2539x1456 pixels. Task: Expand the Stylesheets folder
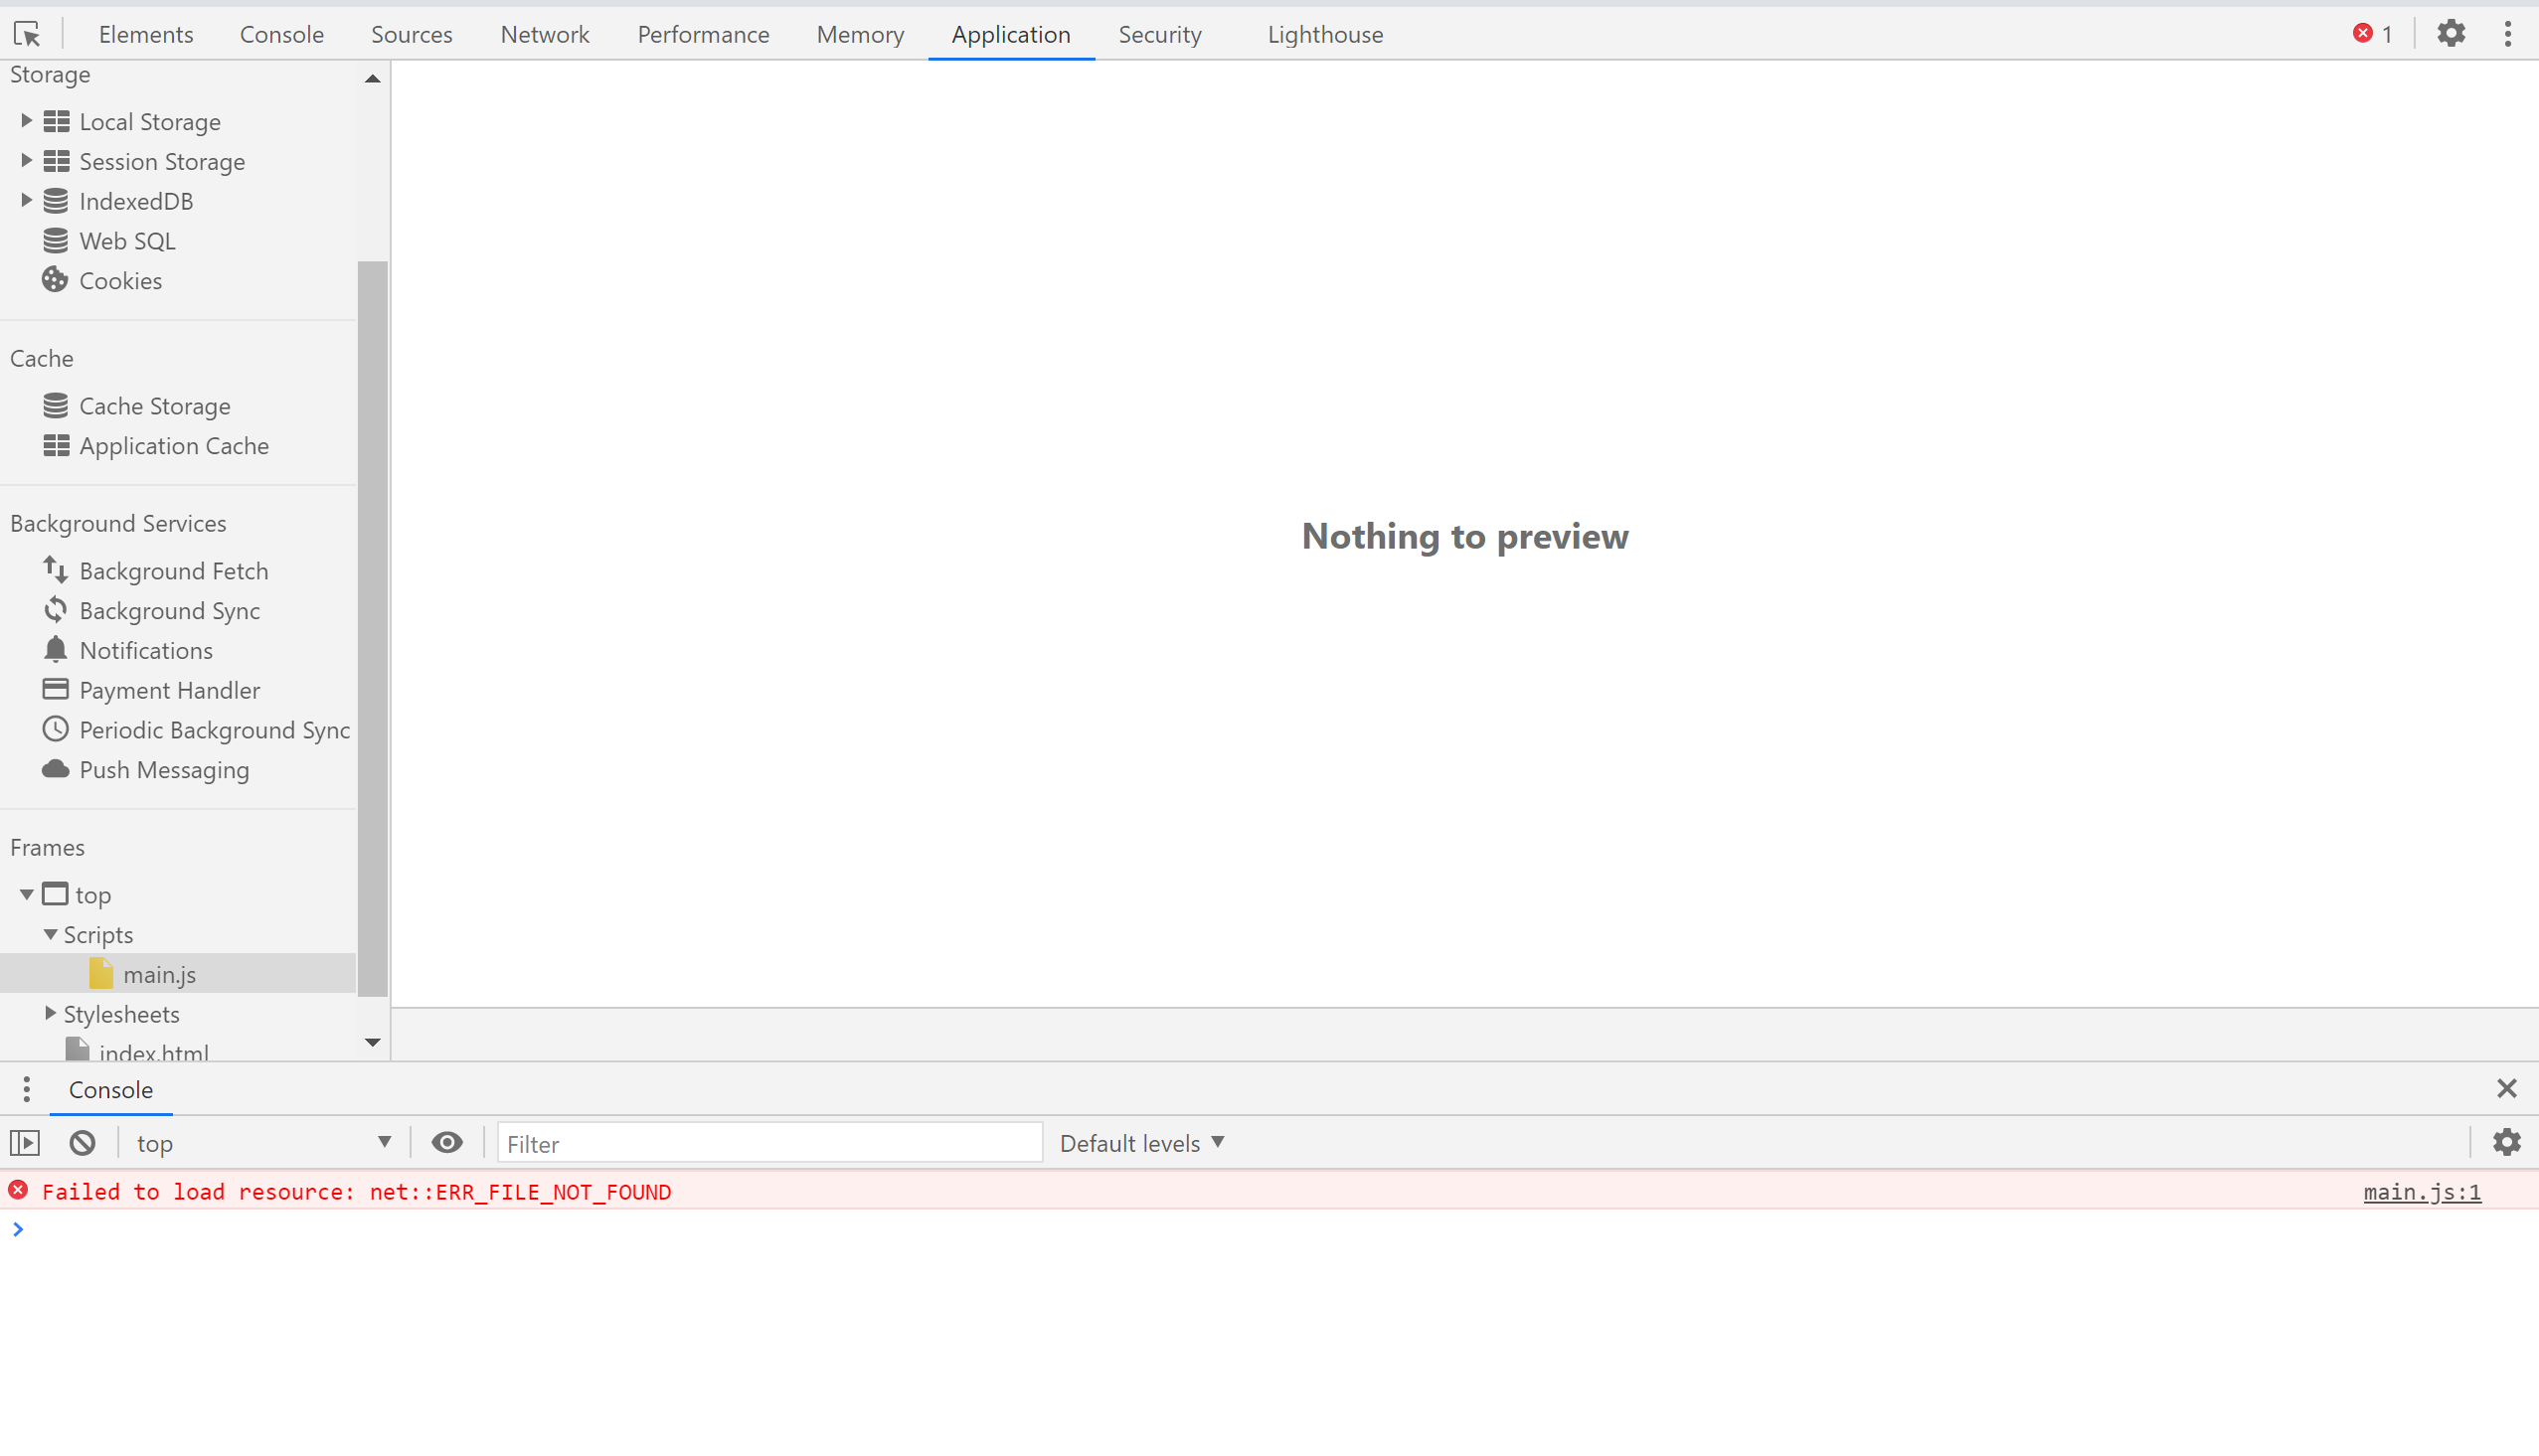(x=50, y=1013)
